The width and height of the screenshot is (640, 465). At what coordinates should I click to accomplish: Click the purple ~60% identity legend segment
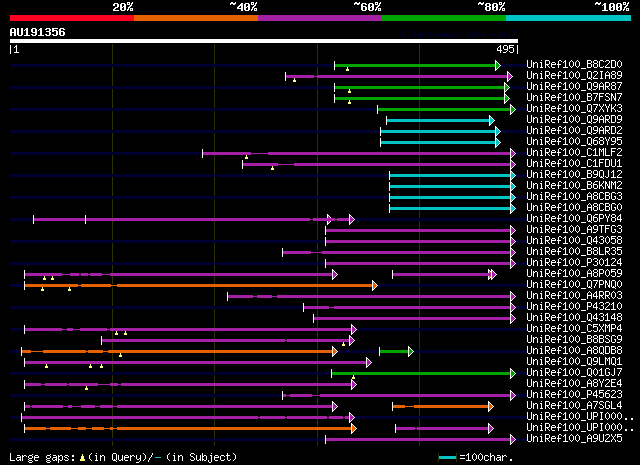point(320,18)
